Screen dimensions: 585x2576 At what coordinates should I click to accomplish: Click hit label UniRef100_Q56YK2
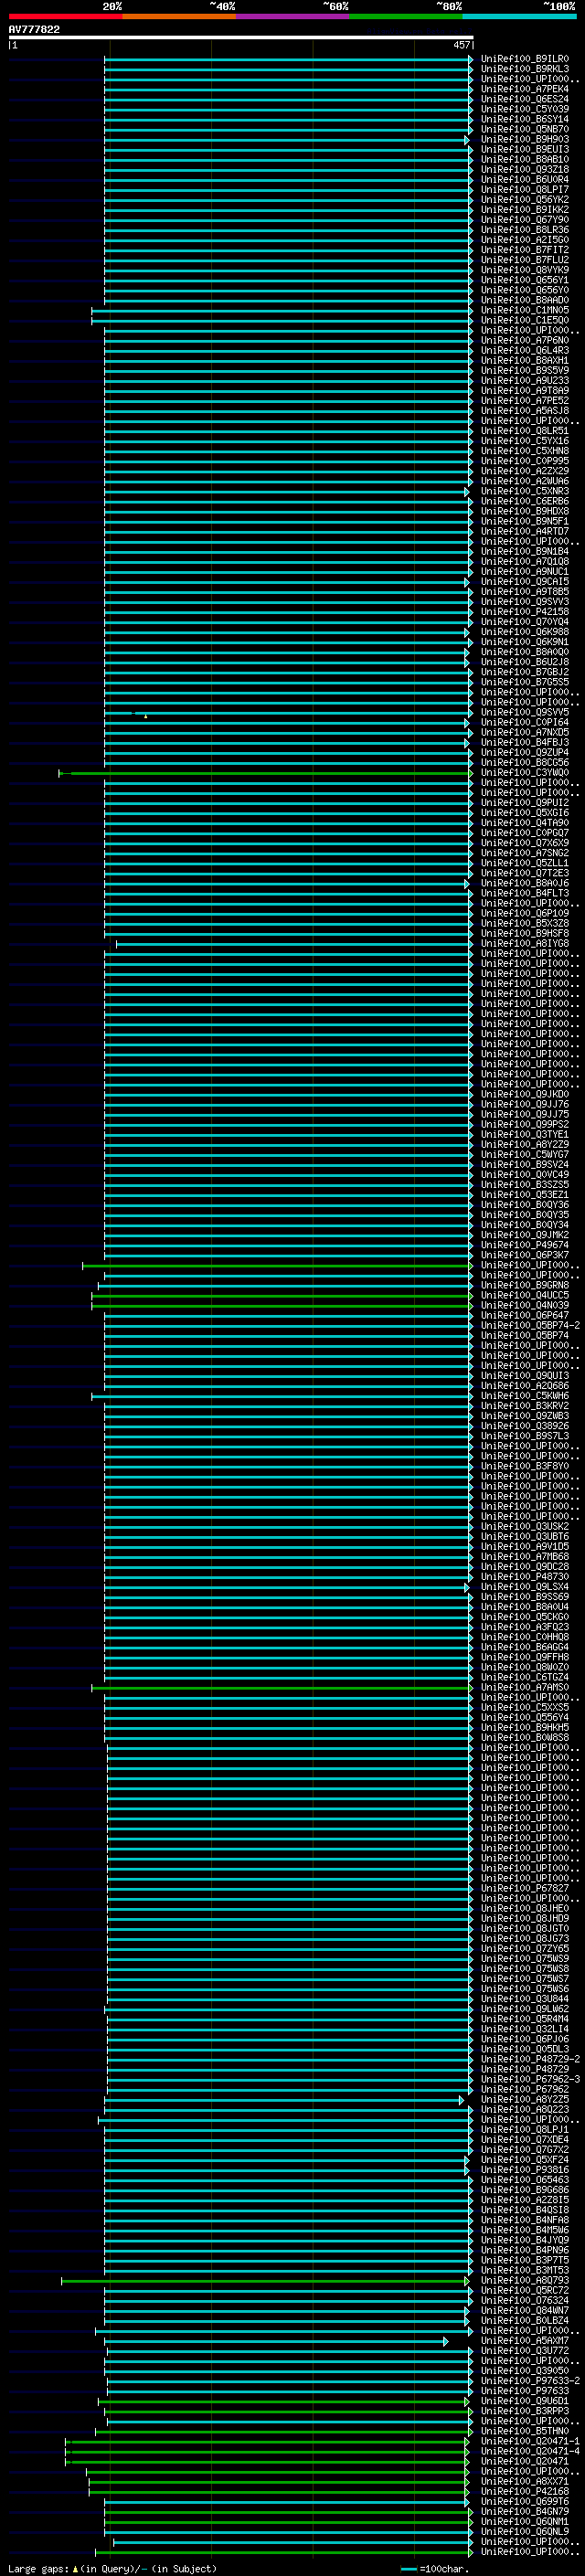click(x=524, y=199)
